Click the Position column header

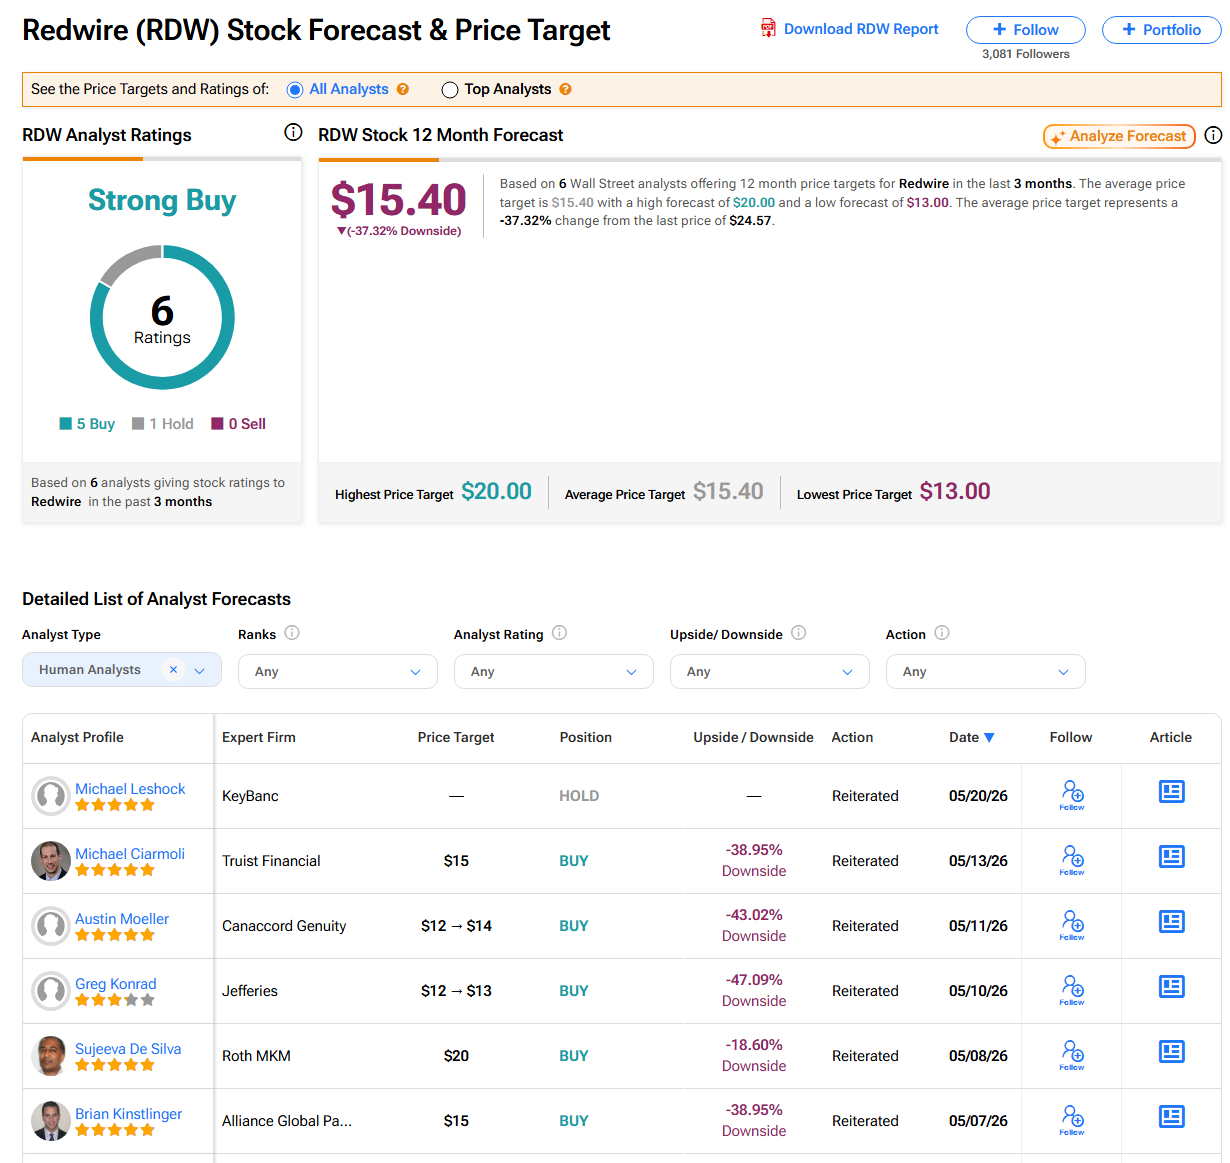point(586,737)
